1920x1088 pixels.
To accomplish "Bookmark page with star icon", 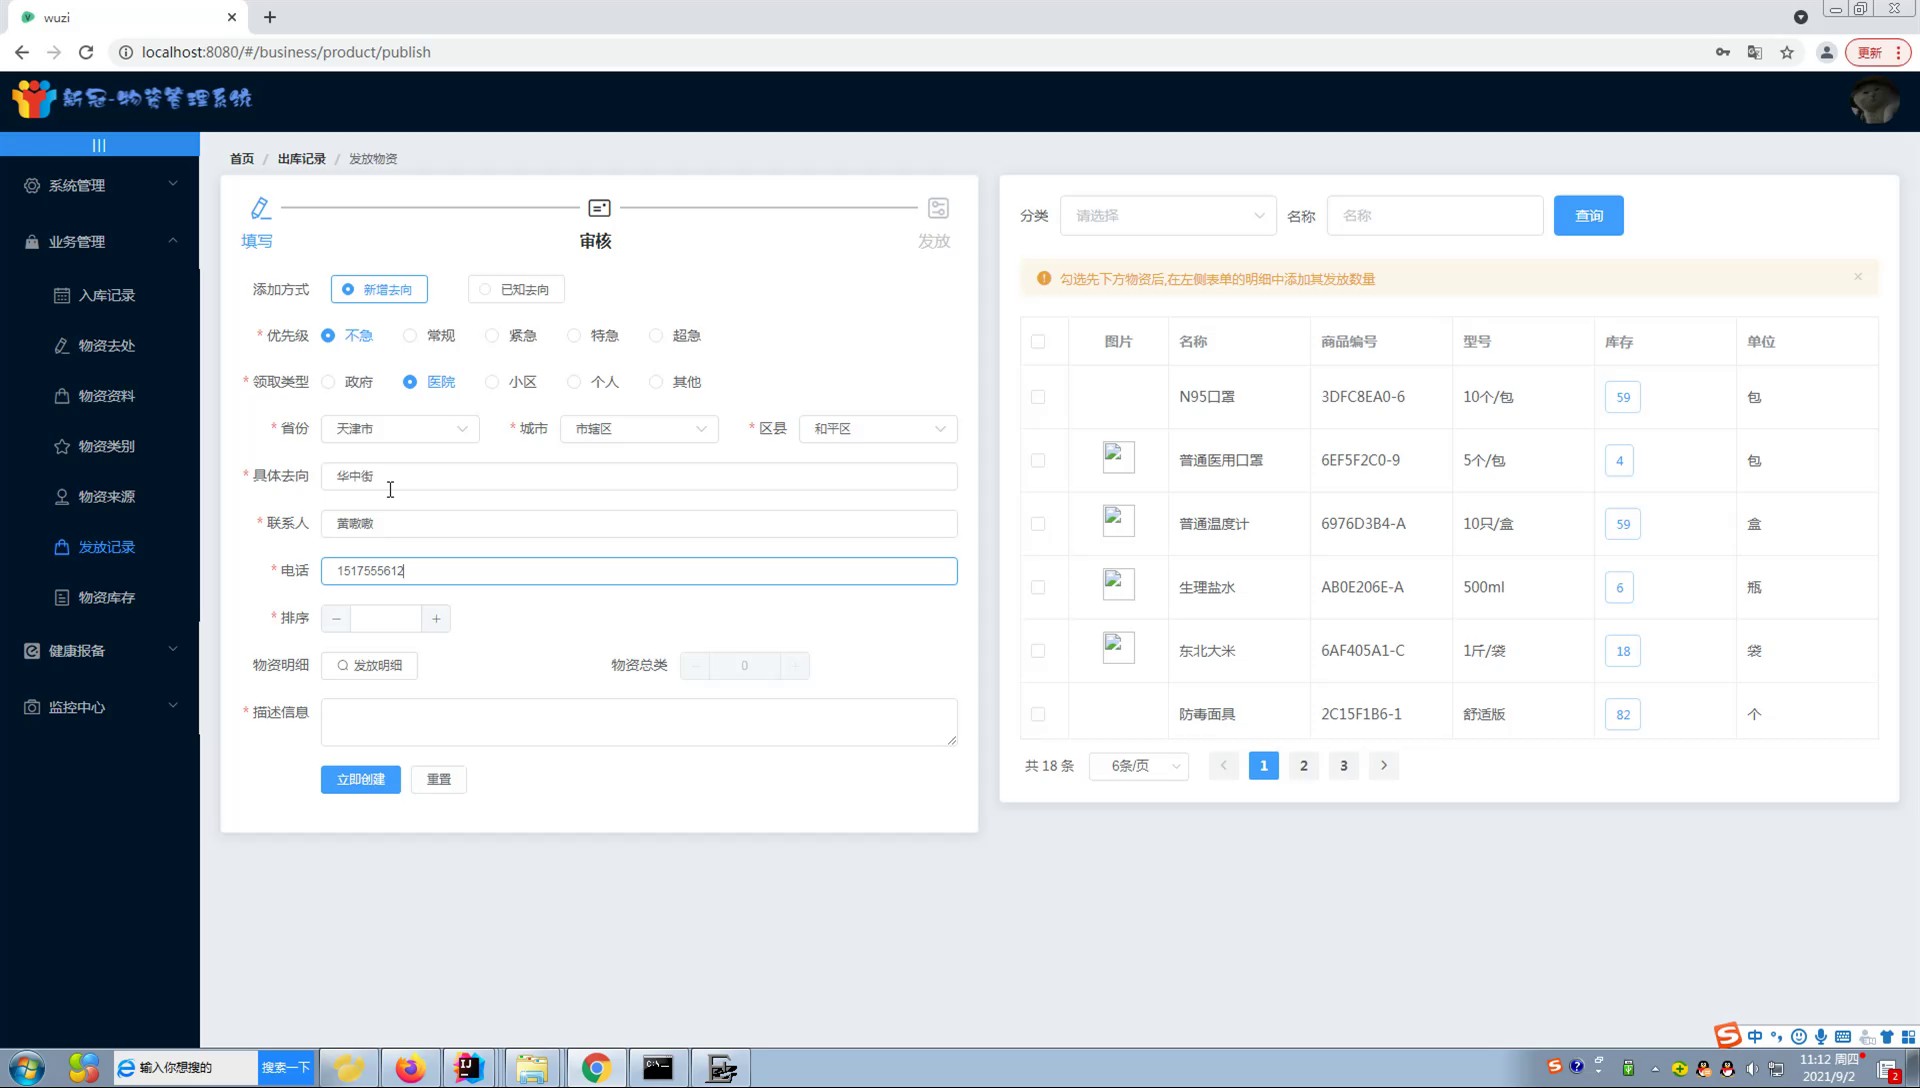I will (x=1787, y=52).
